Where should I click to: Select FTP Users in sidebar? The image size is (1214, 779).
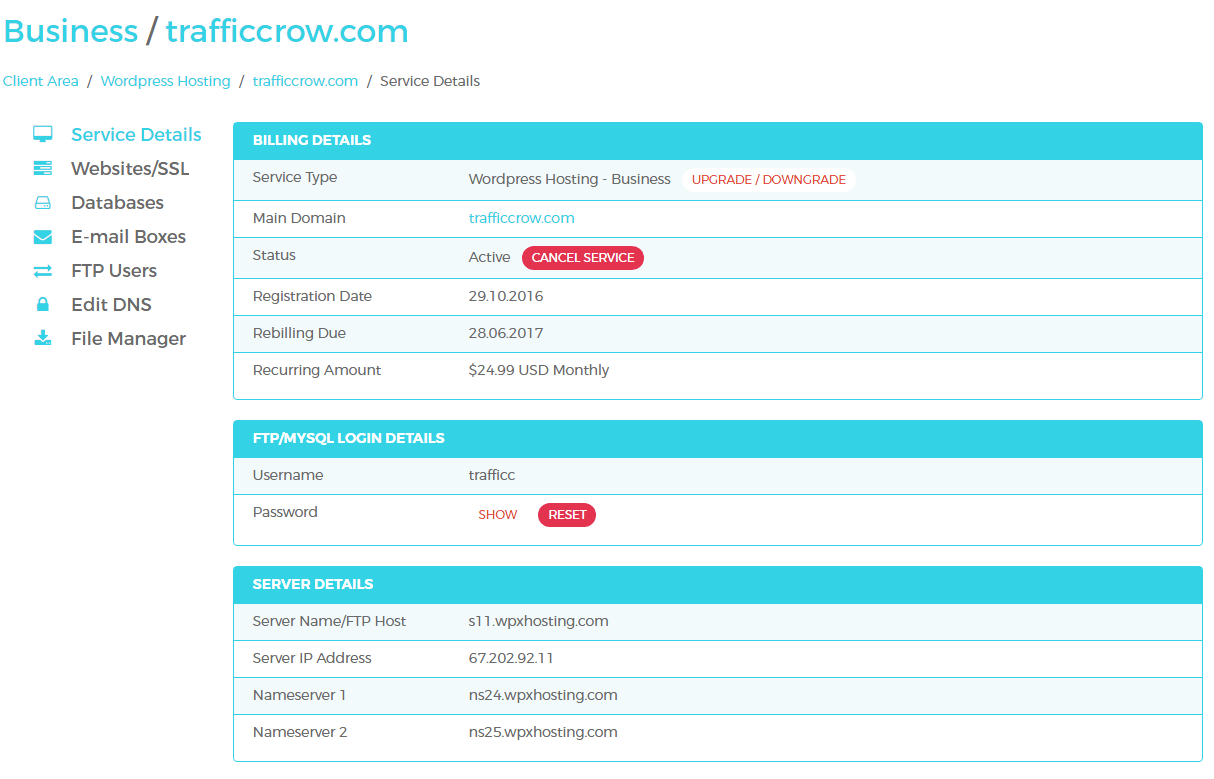click(x=114, y=271)
